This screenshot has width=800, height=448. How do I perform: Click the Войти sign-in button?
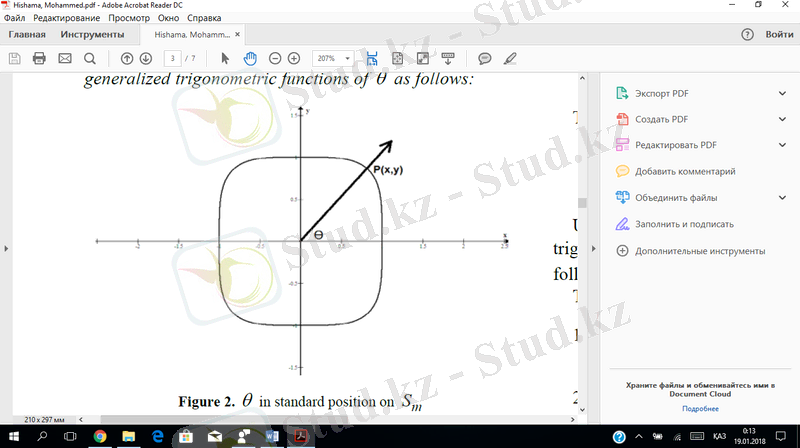coord(779,34)
